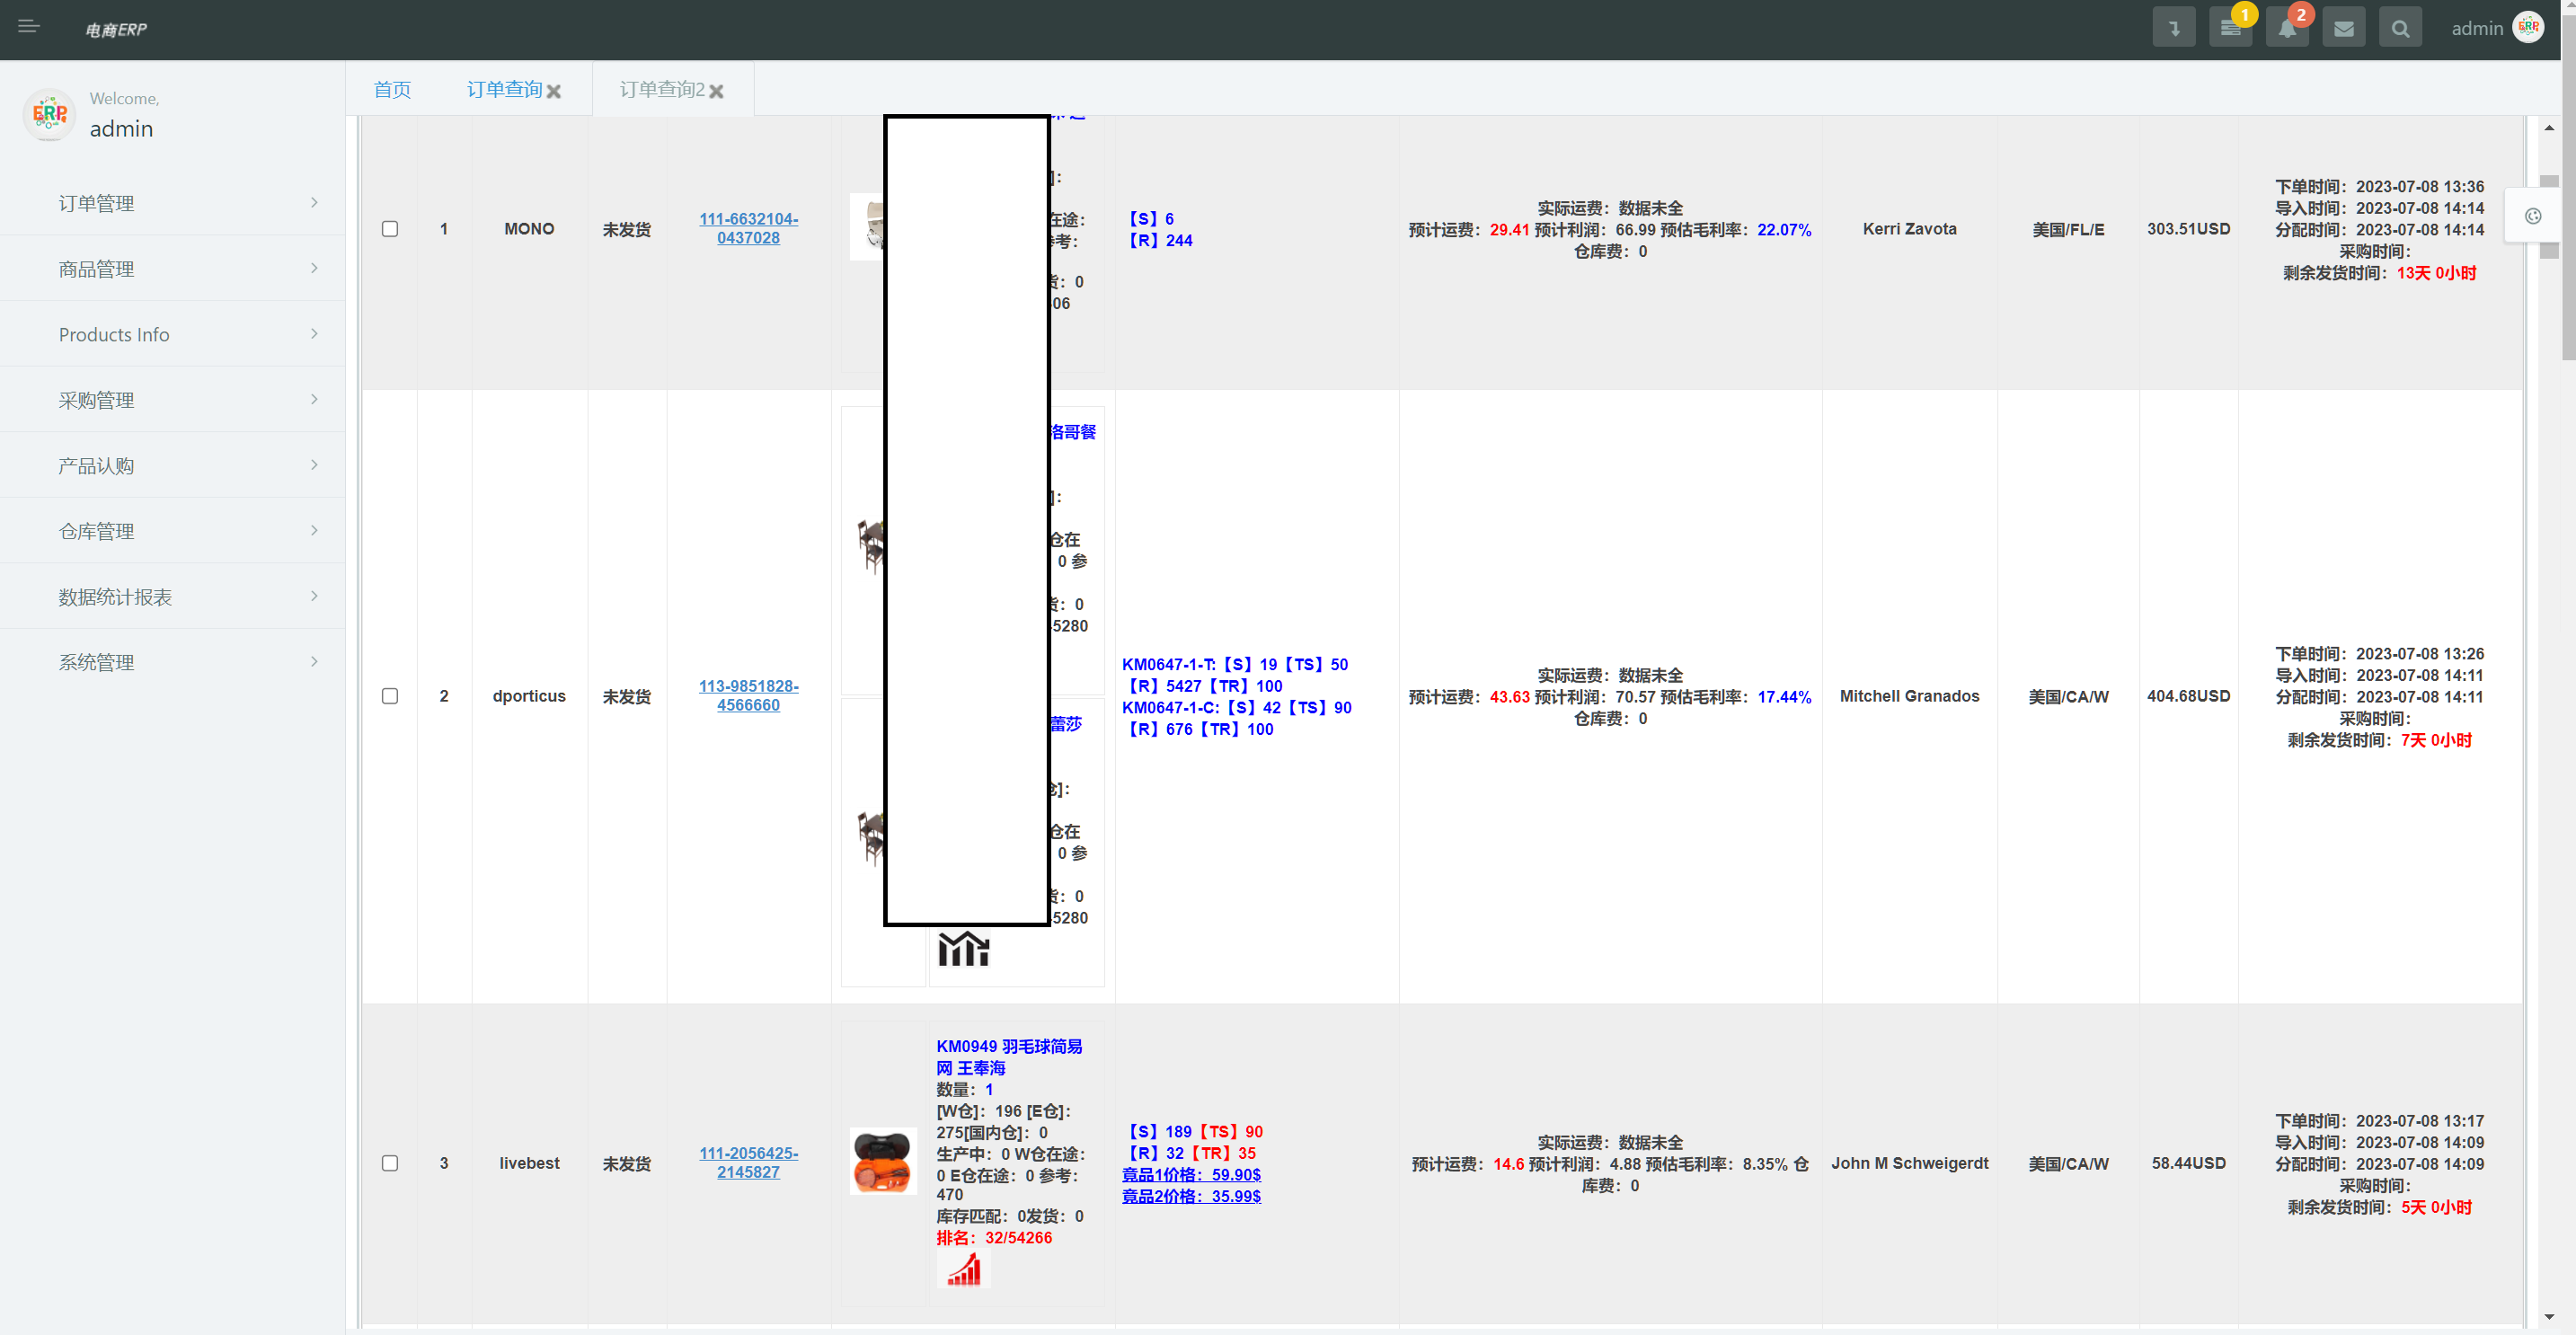Open order link 113-9851828-4566660
The image size is (2576, 1335).
748,695
